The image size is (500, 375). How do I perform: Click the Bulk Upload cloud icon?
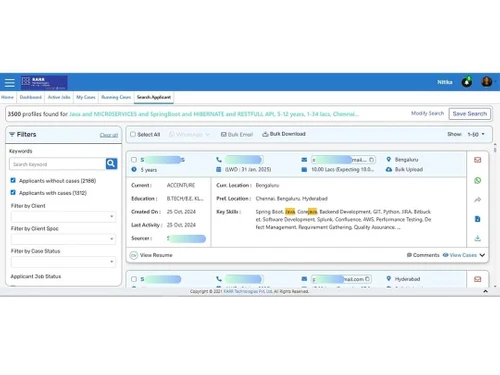click(x=389, y=169)
